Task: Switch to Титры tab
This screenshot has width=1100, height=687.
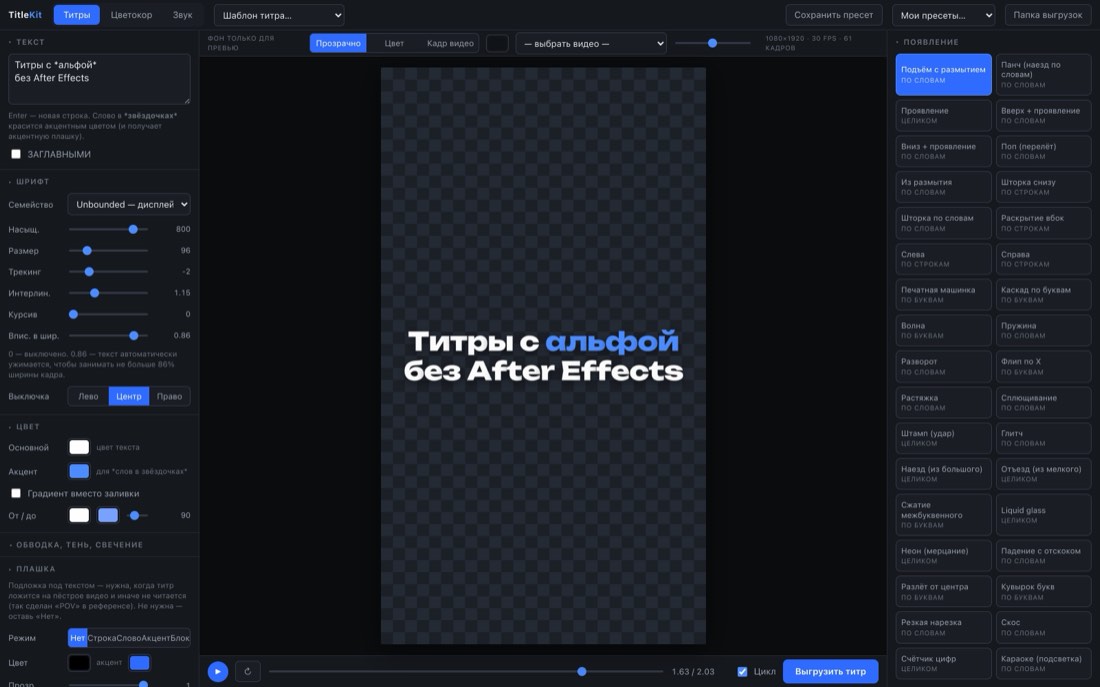Action: pos(76,15)
